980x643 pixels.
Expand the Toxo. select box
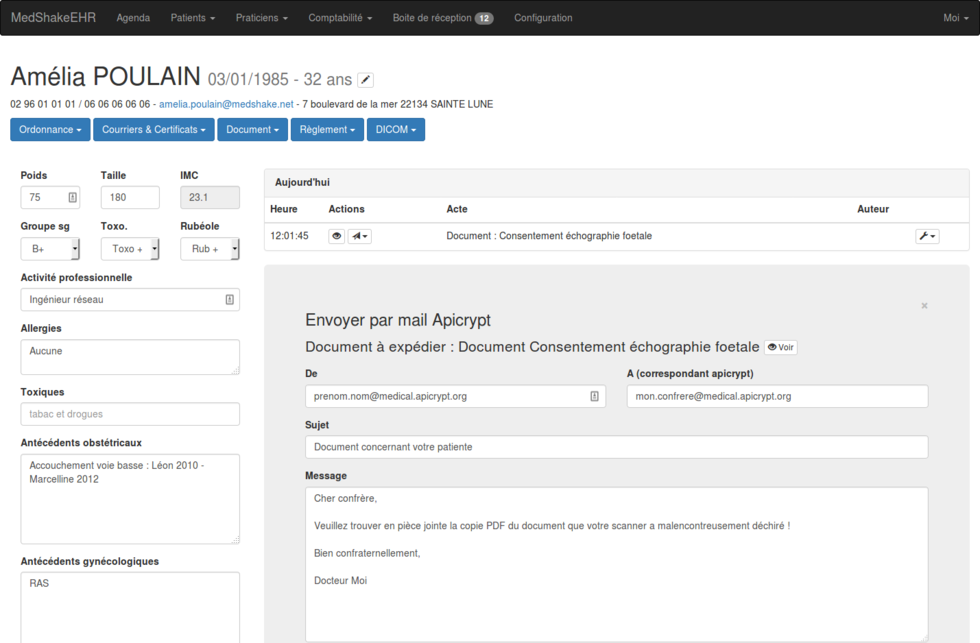130,249
